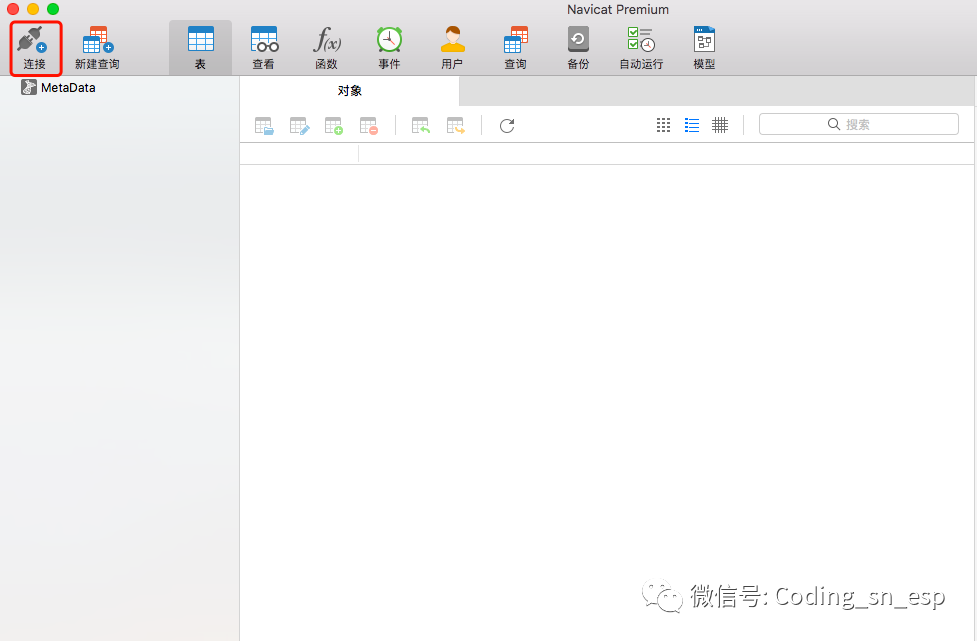Image resolution: width=977 pixels, height=641 pixels.
Task: Select the MetaData connection in sidebar
Action: point(59,87)
